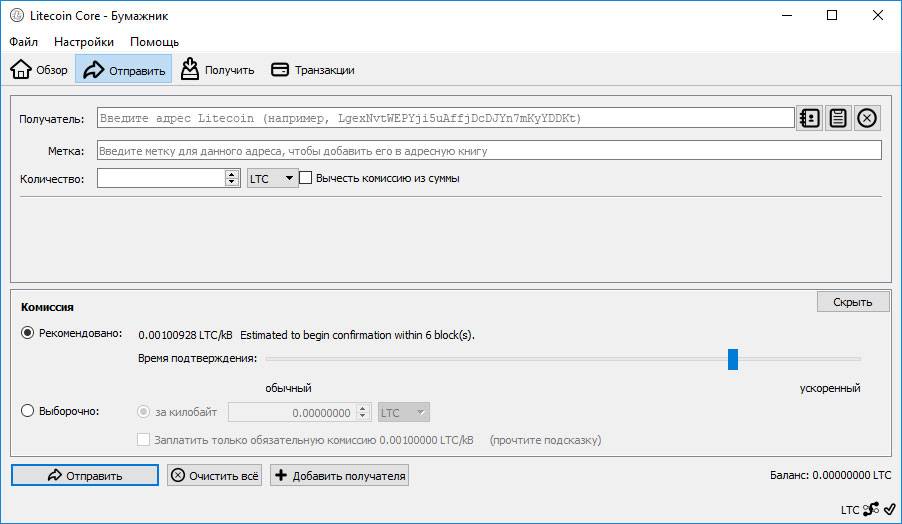Click the network connections status icon

(x=871, y=508)
